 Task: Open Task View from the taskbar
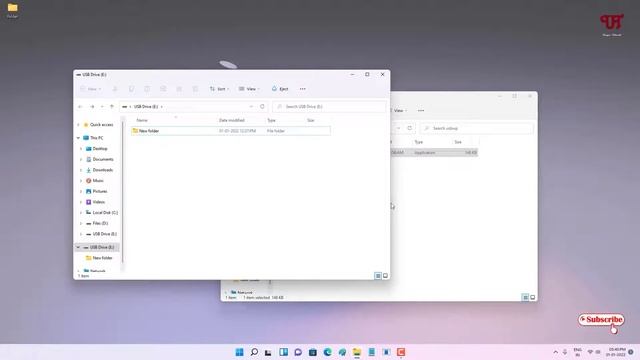click(x=268, y=352)
